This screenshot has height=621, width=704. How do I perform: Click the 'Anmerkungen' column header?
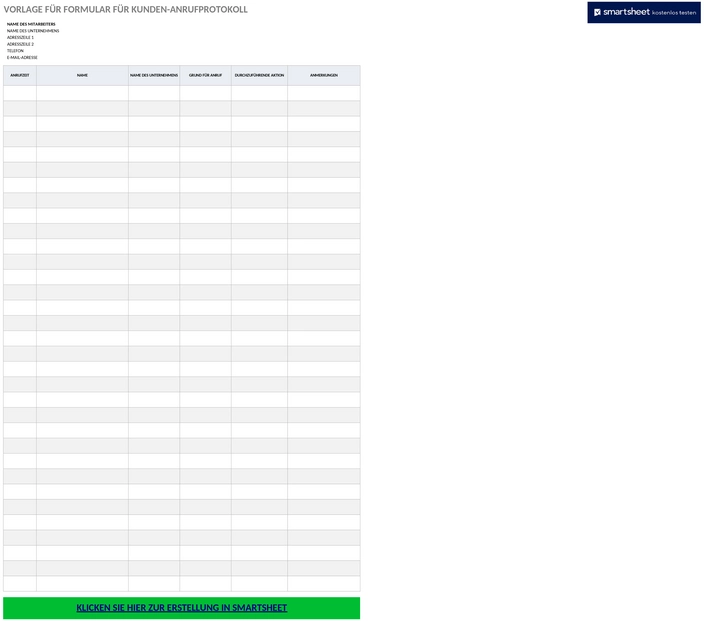pyautogui.click(x=324, y=75)
